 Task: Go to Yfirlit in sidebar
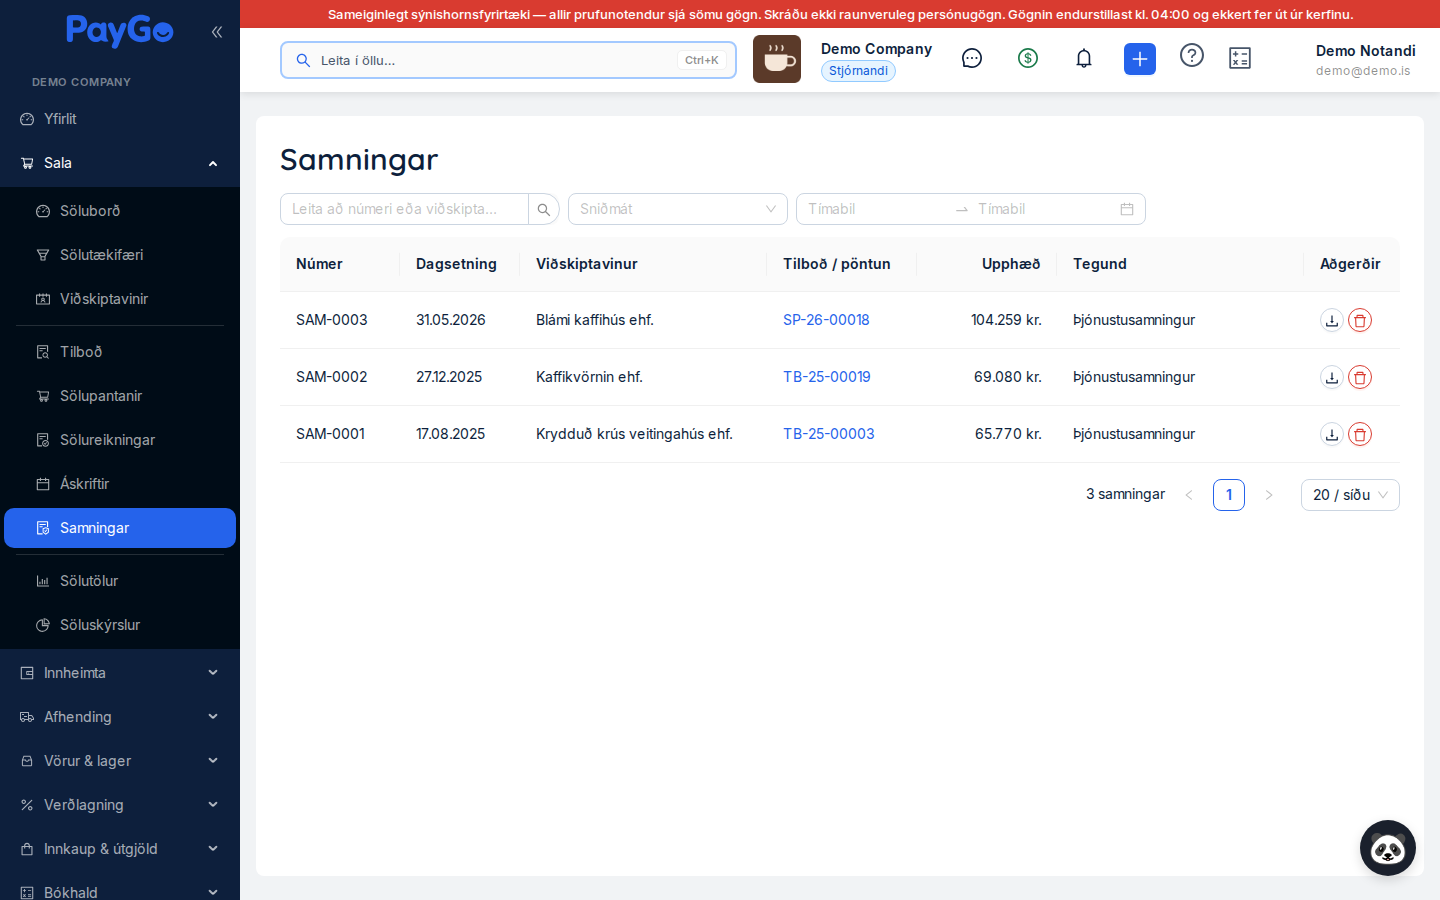coord(120,119)
